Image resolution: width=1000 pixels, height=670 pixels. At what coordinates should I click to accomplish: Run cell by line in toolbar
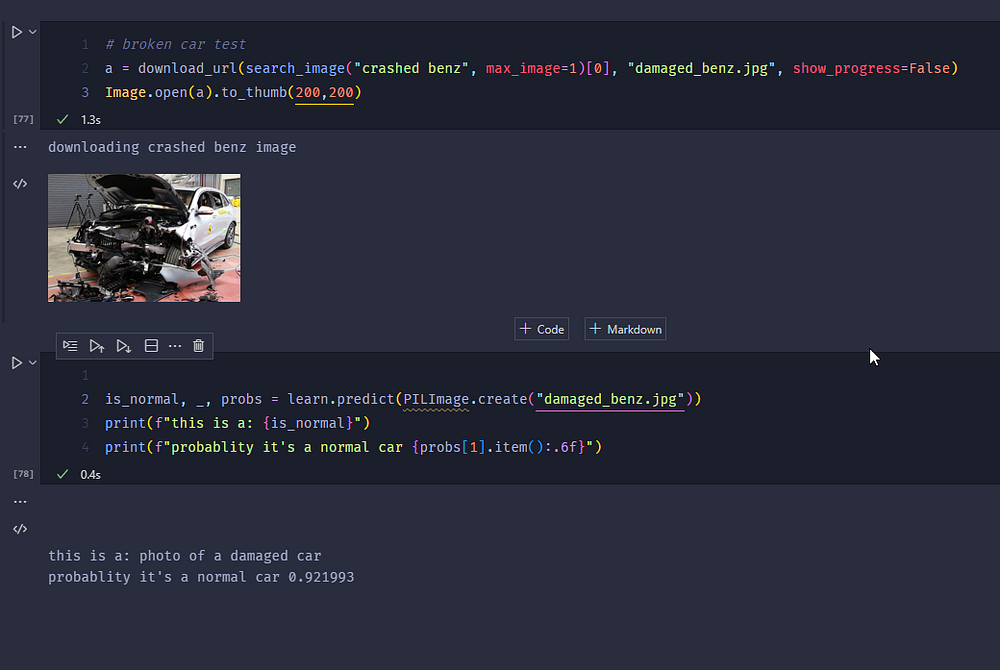[x=70, y=346]
